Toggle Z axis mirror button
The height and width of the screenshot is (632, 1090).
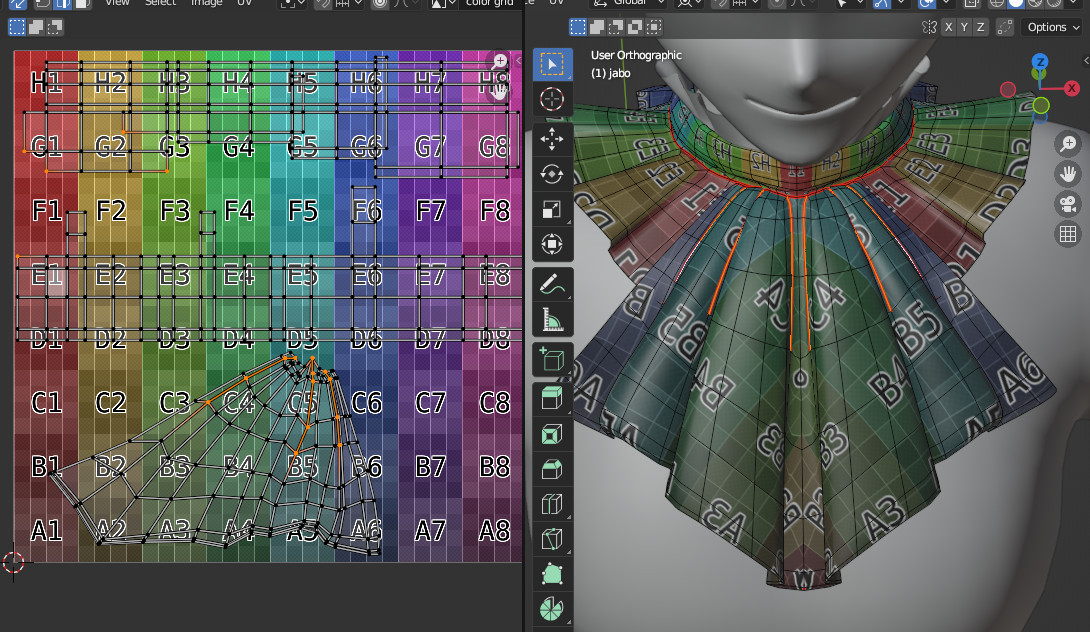980,27
